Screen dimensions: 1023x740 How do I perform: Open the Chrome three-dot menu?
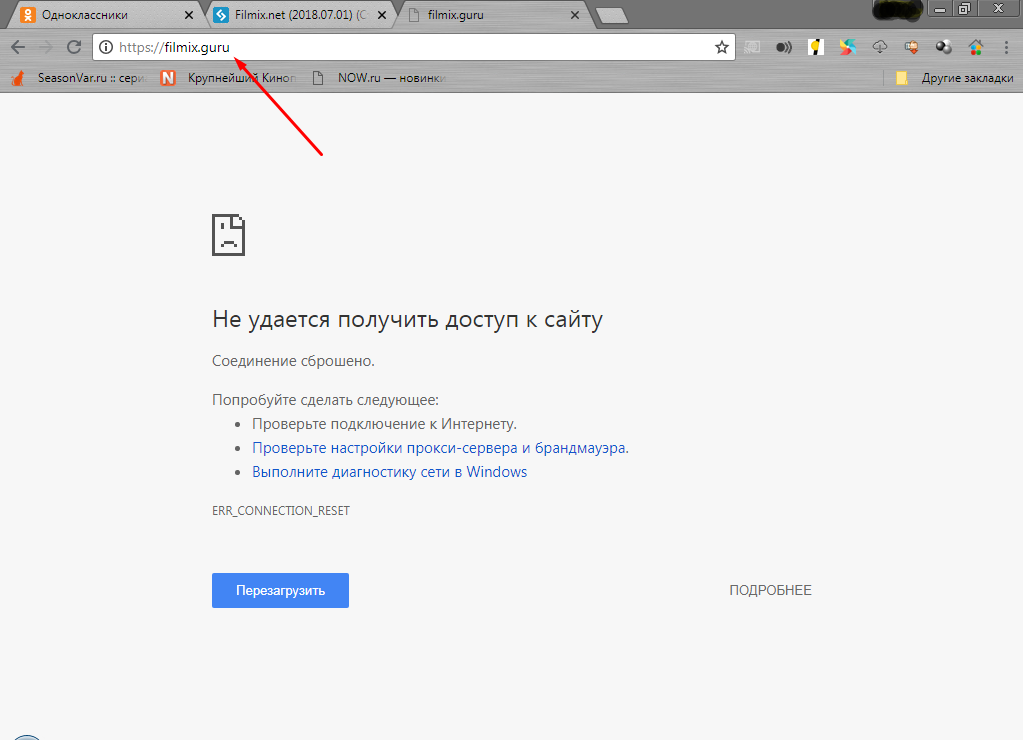[x=1005, y=47]
